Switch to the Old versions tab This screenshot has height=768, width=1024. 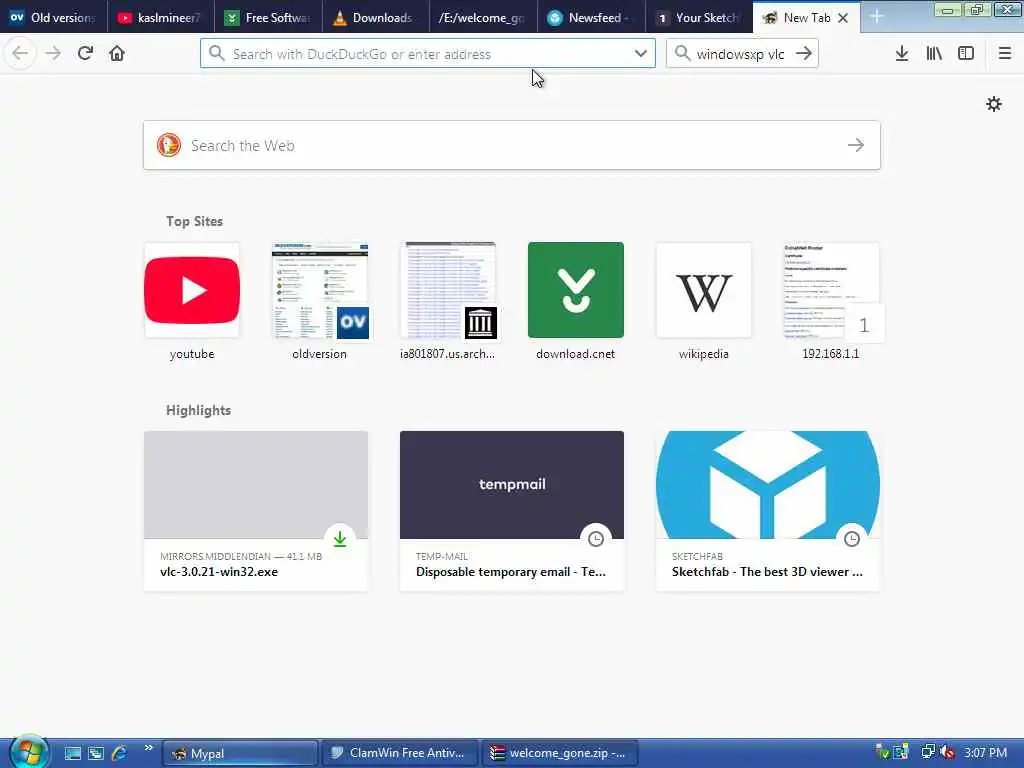pyautogui.click(x=53, y=18)
